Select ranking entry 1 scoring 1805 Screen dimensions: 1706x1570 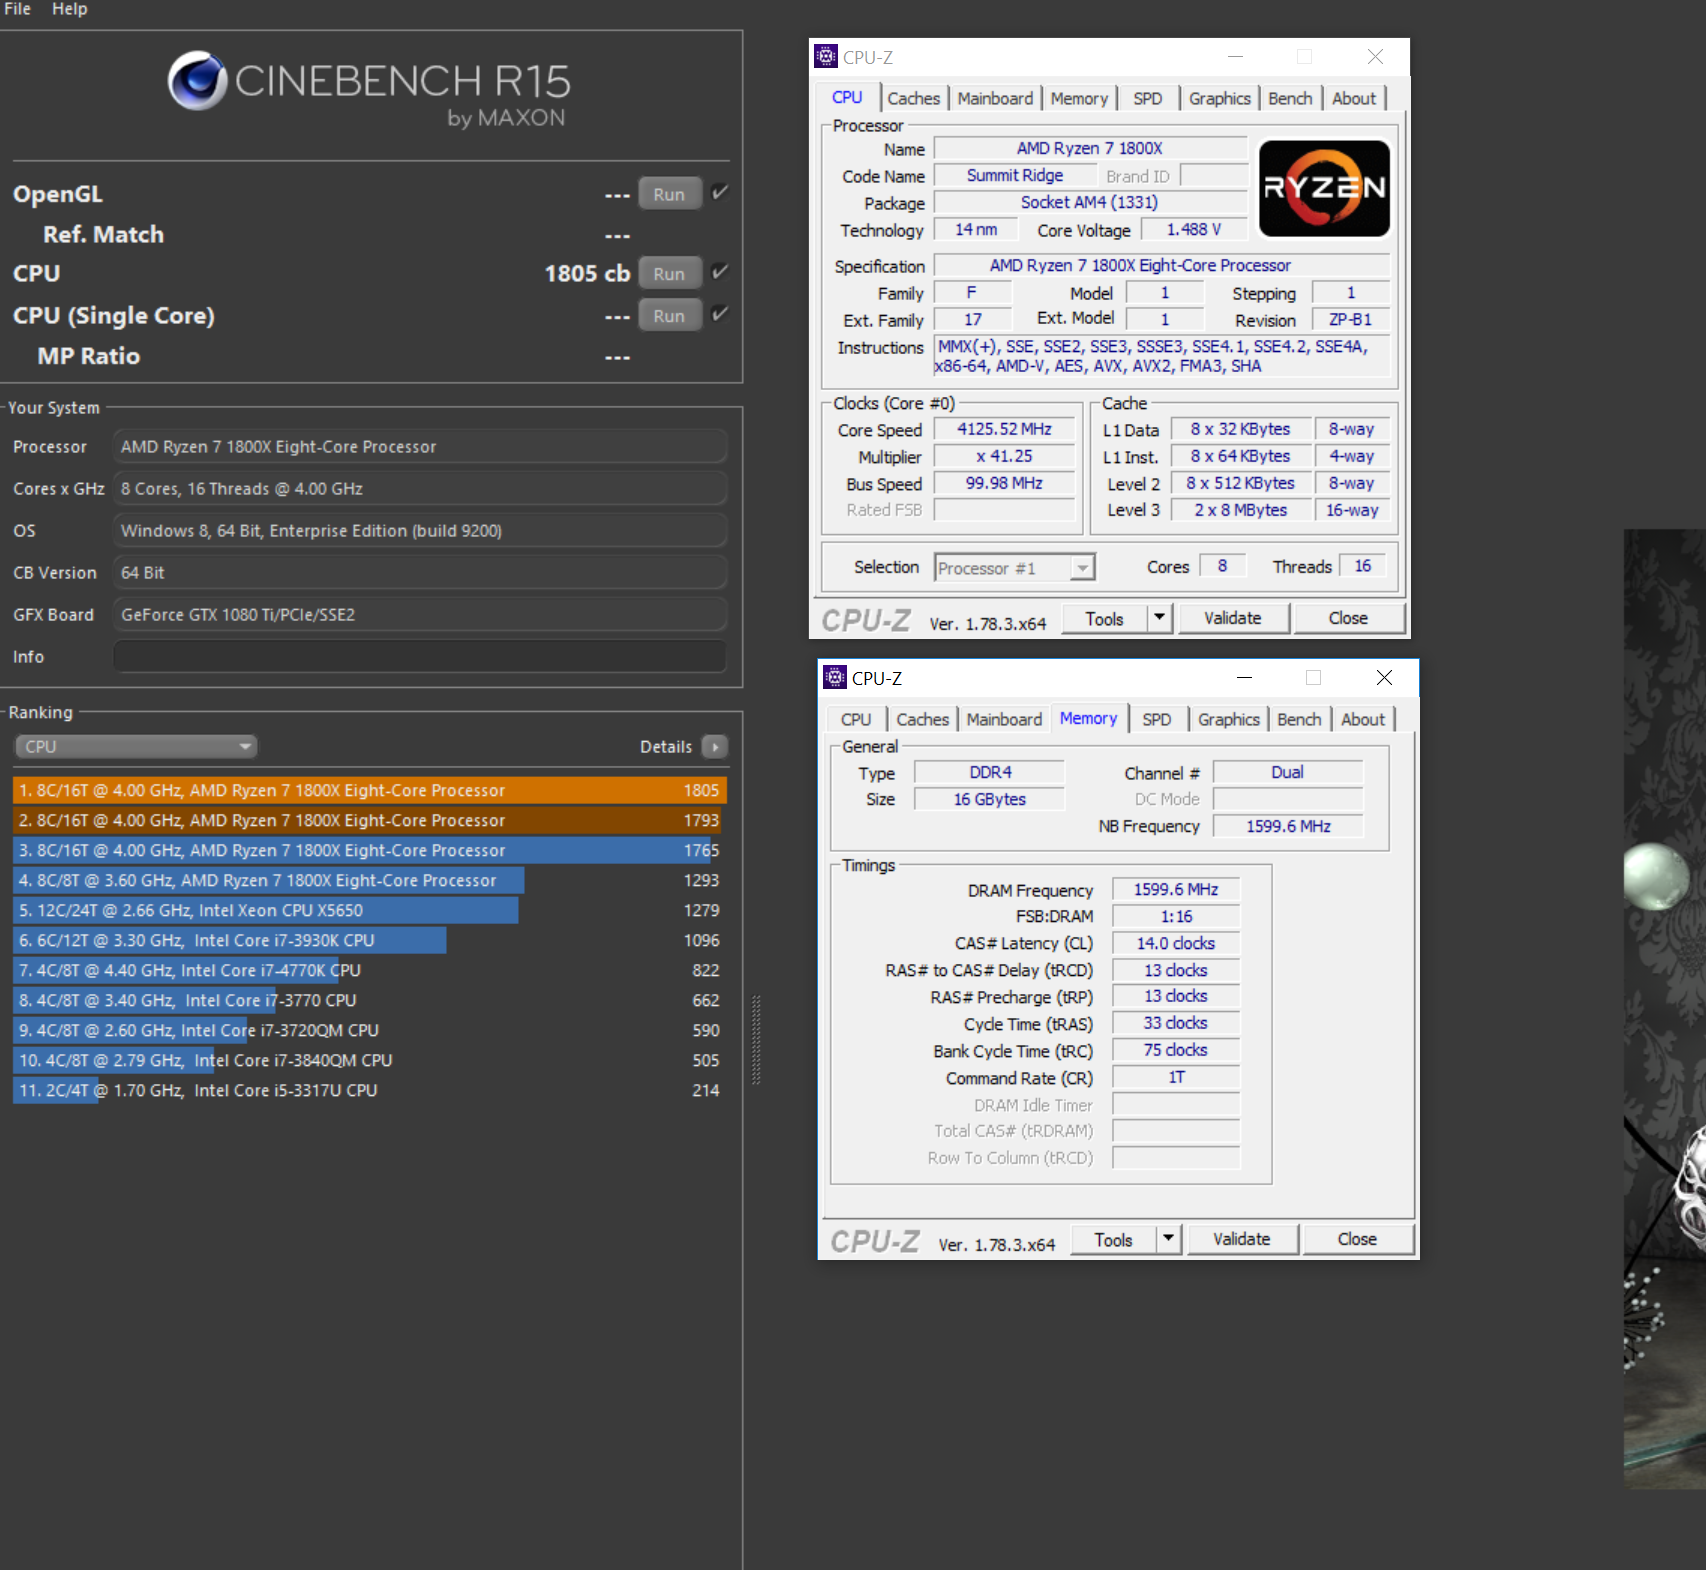click(369, 790)
